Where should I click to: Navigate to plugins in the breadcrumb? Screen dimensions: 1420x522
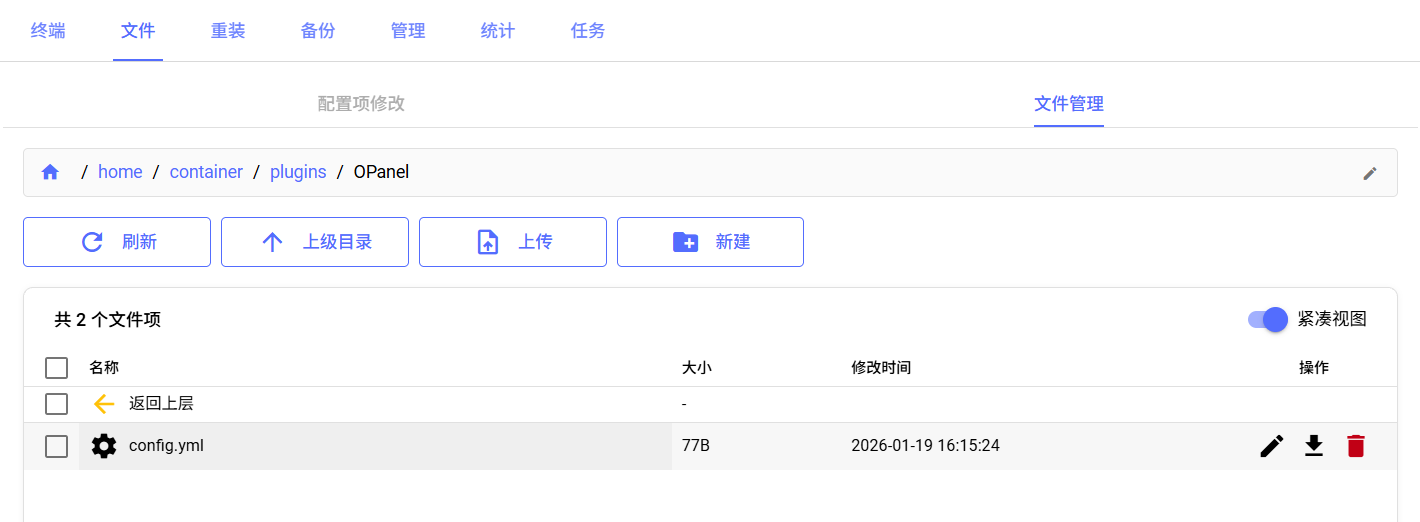[x=298, y=172]
